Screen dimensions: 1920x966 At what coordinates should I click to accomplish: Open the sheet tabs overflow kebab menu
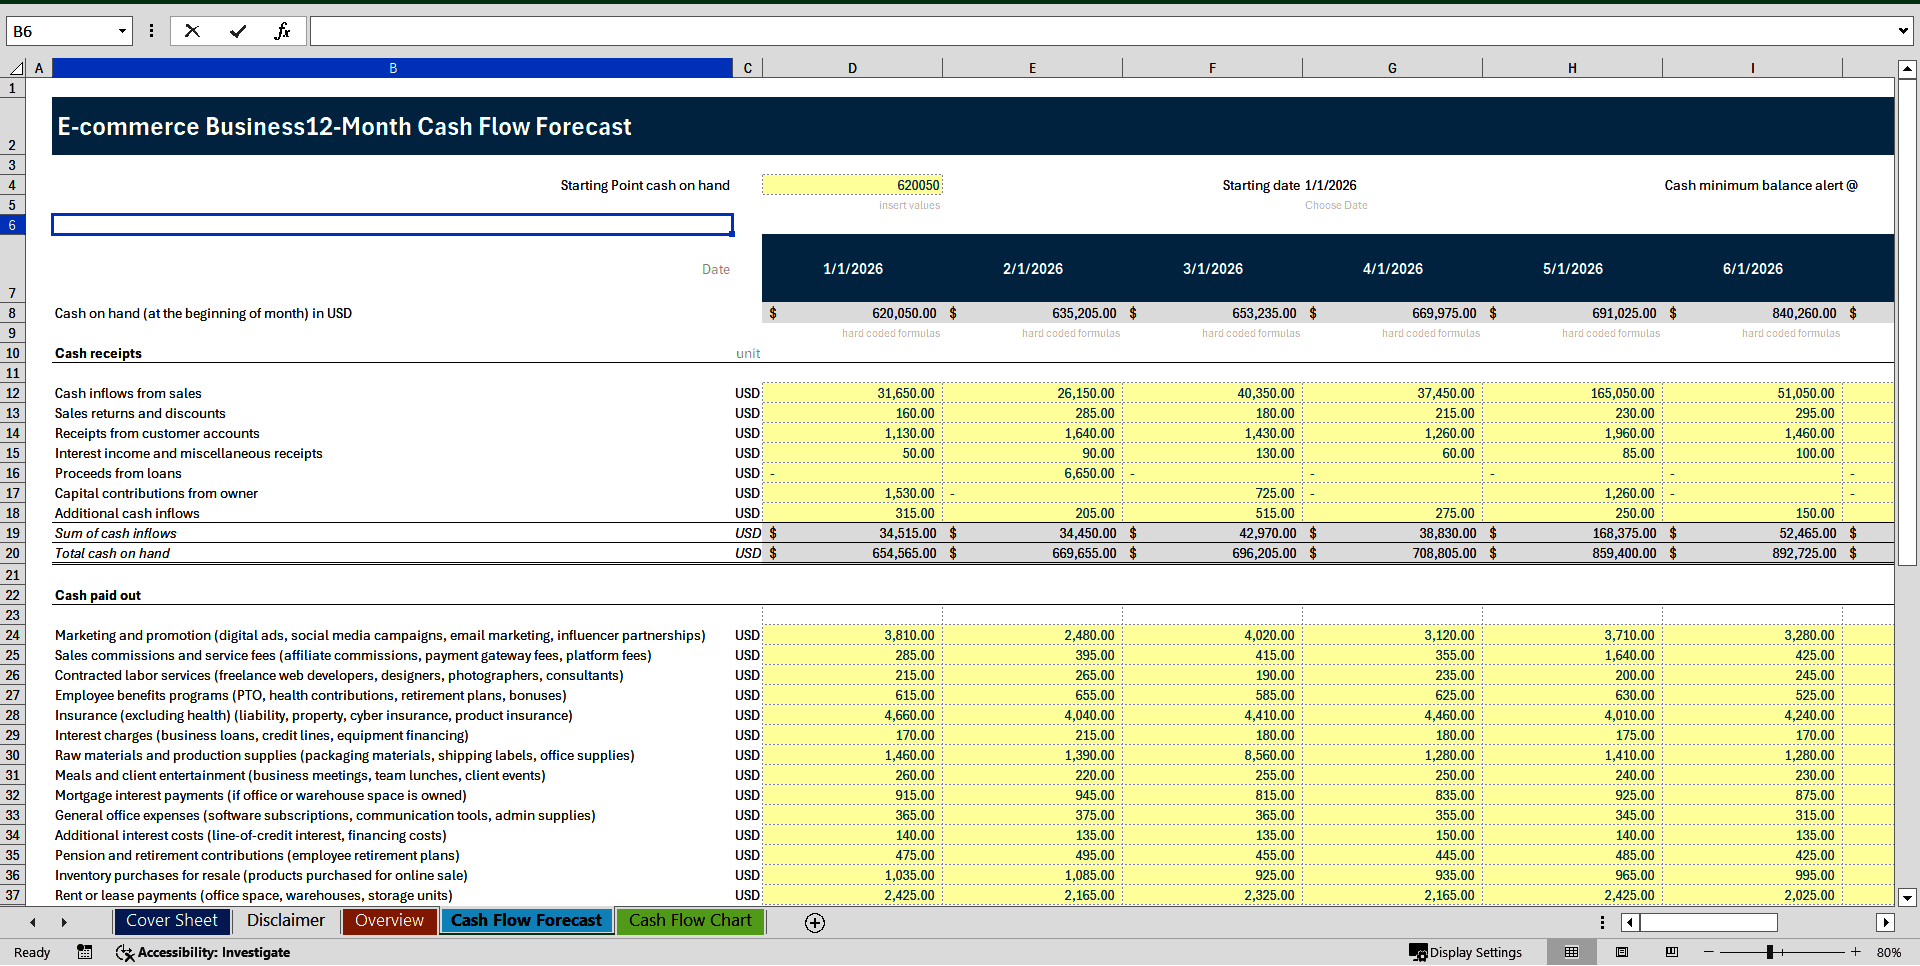pyautogui.click(x=1602, y=922)
